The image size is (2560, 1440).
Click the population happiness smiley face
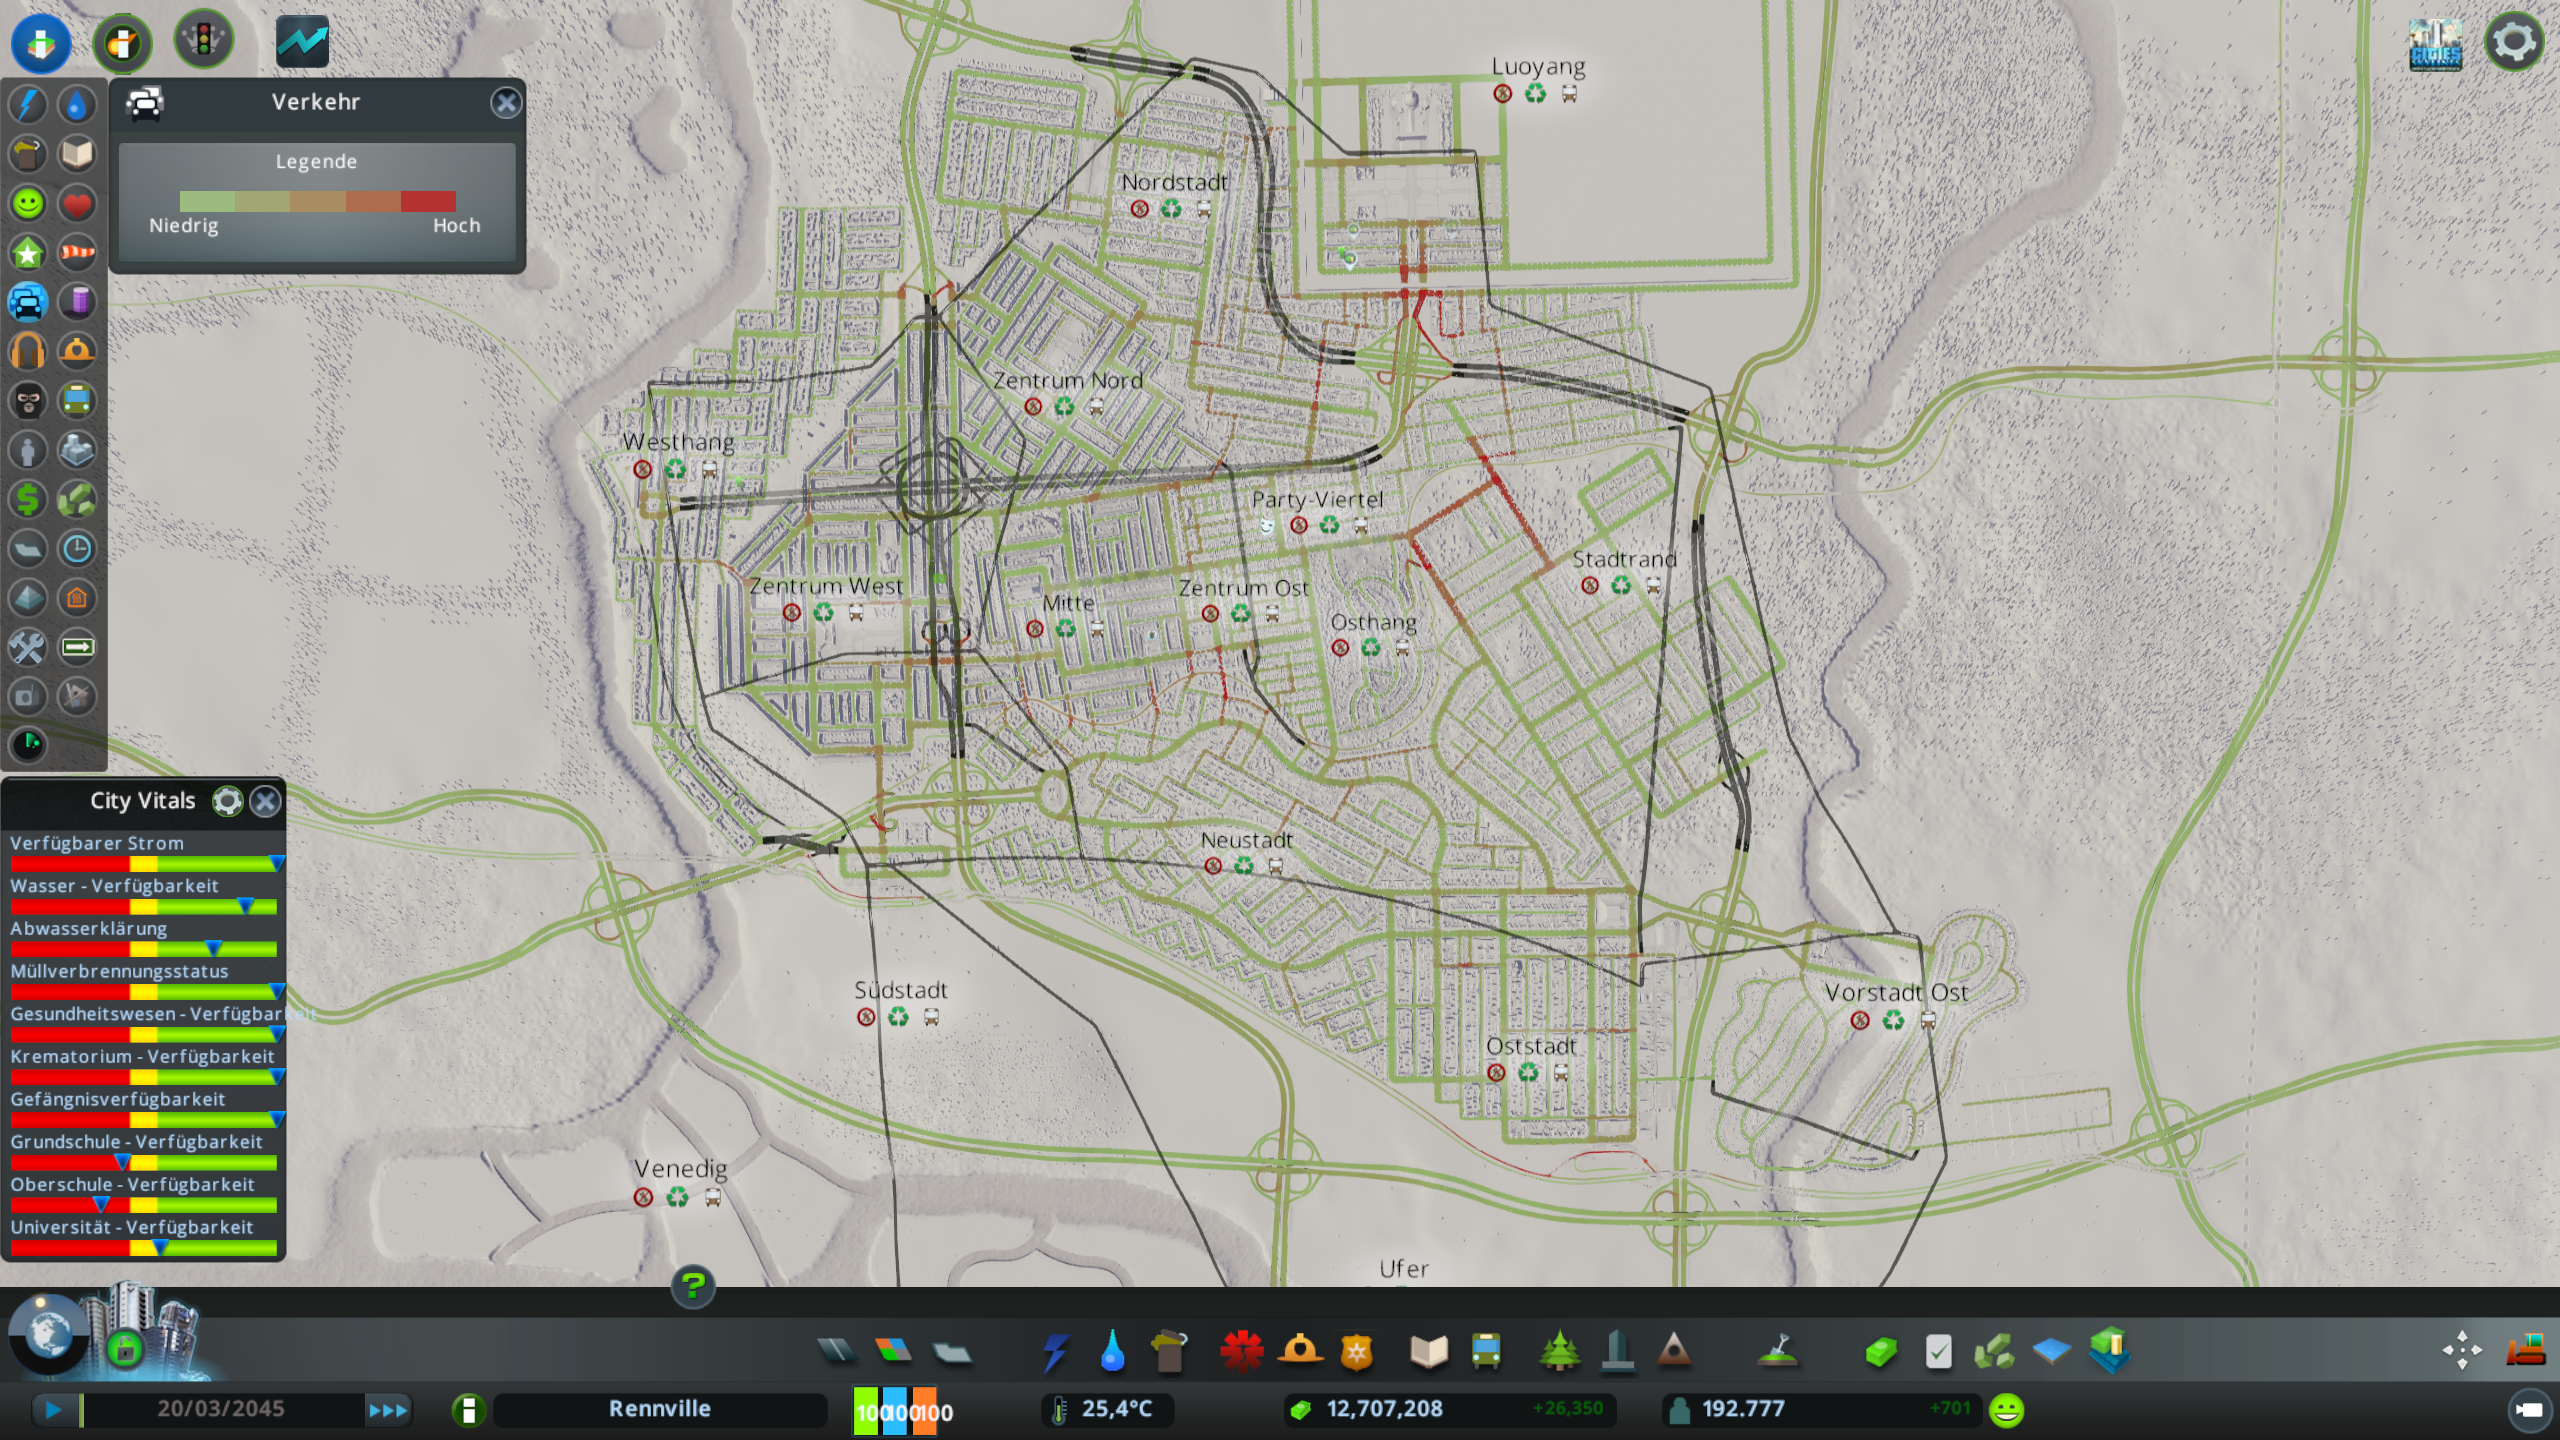coord(2006,1410)
